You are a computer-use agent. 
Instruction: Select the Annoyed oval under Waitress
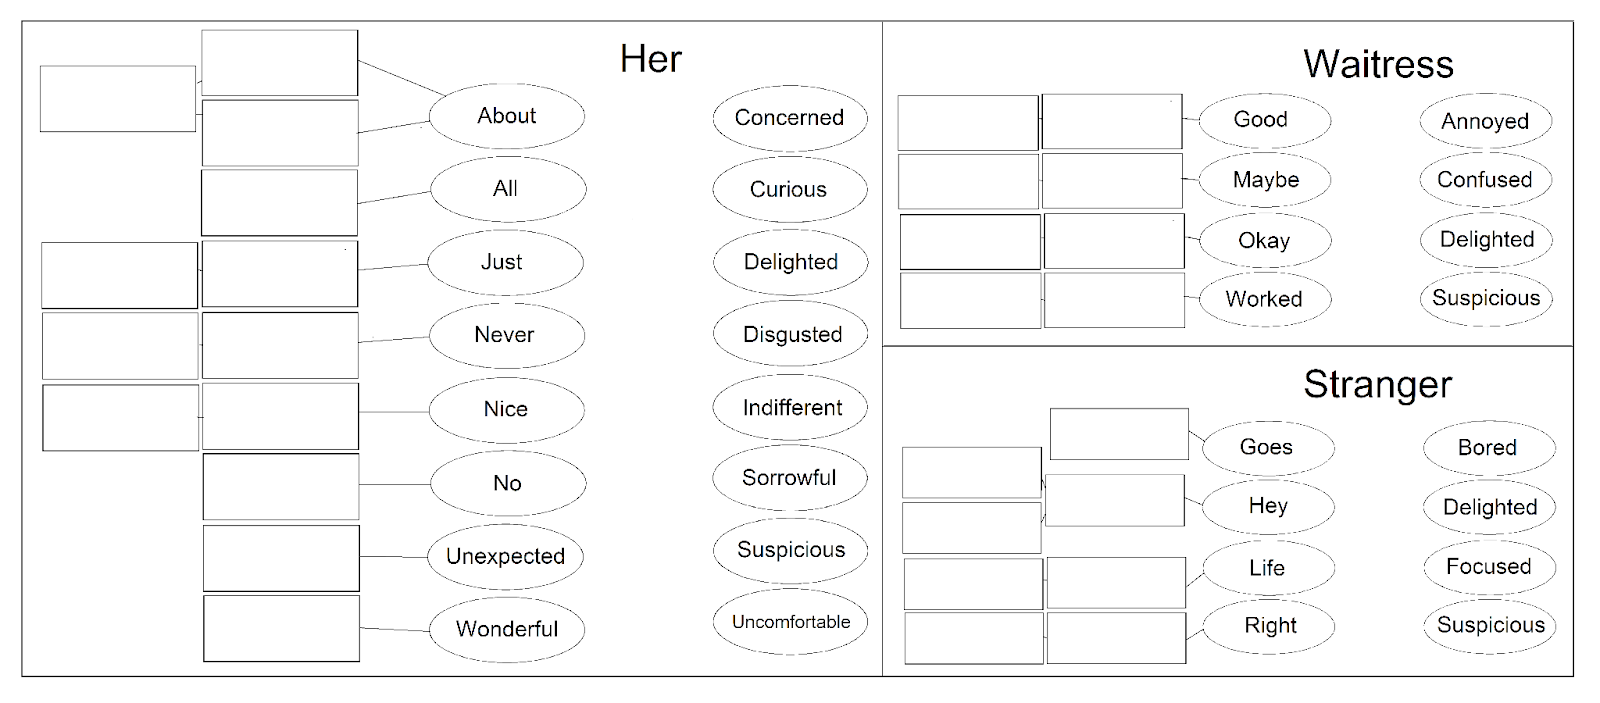tap(1486, 121)
